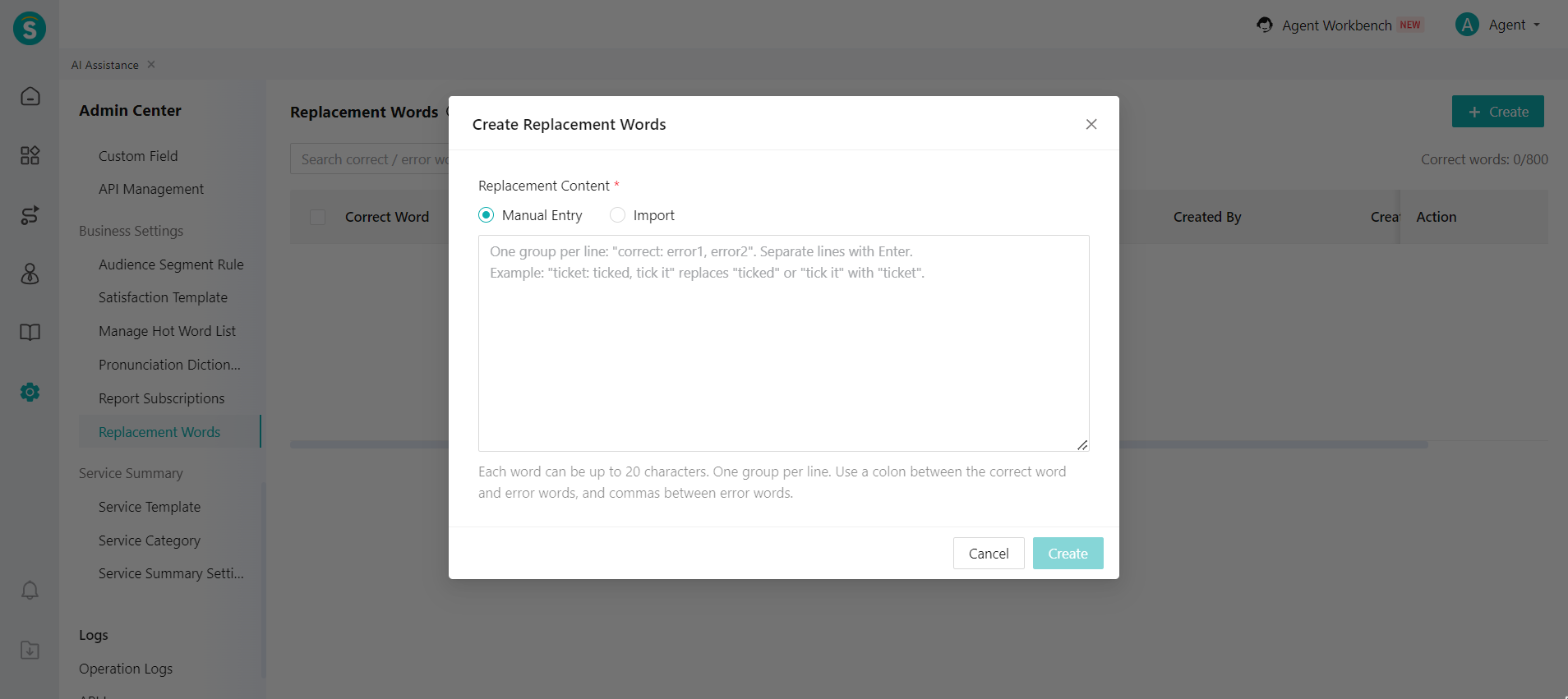Click the NEW badge beside Agent Workbench
Viewport: 1568px width, 699px height.
click(x=1411, y=25)
